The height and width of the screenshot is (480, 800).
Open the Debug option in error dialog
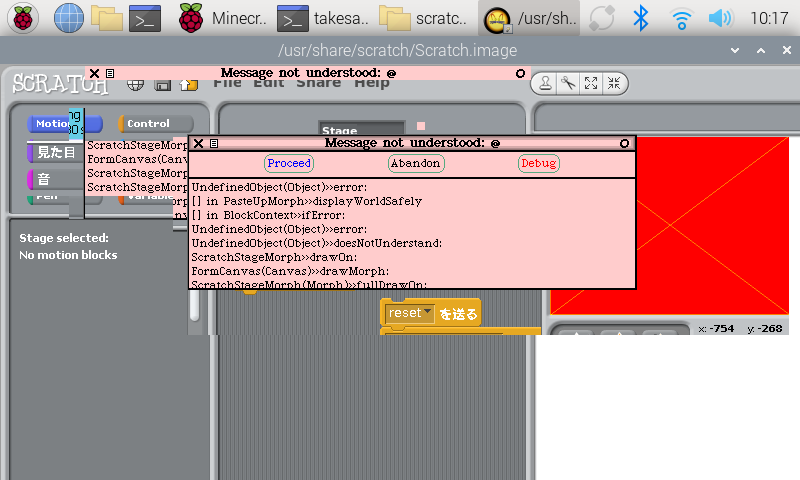point(539,163)
